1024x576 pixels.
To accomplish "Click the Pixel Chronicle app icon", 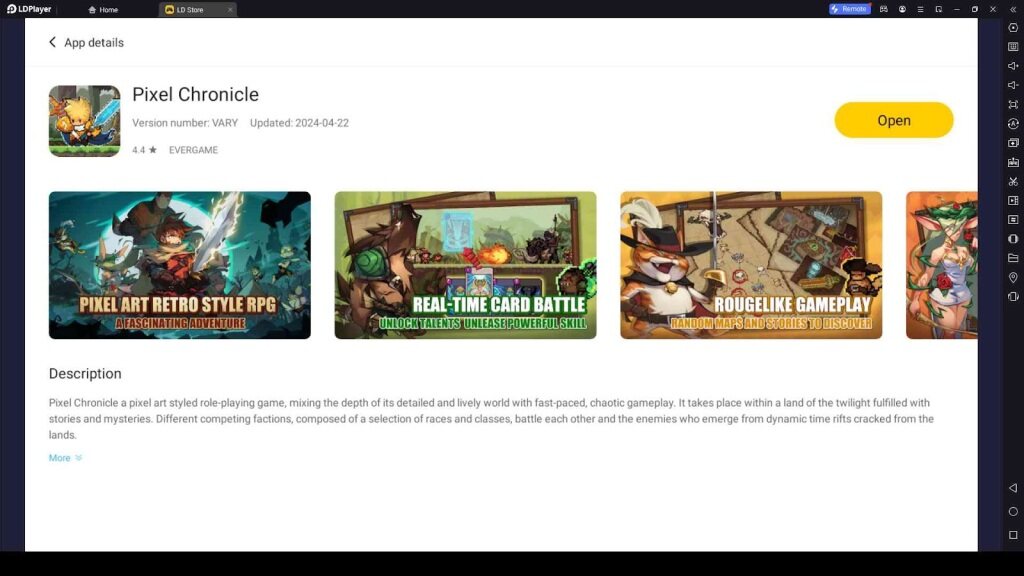I will (84, 121).
